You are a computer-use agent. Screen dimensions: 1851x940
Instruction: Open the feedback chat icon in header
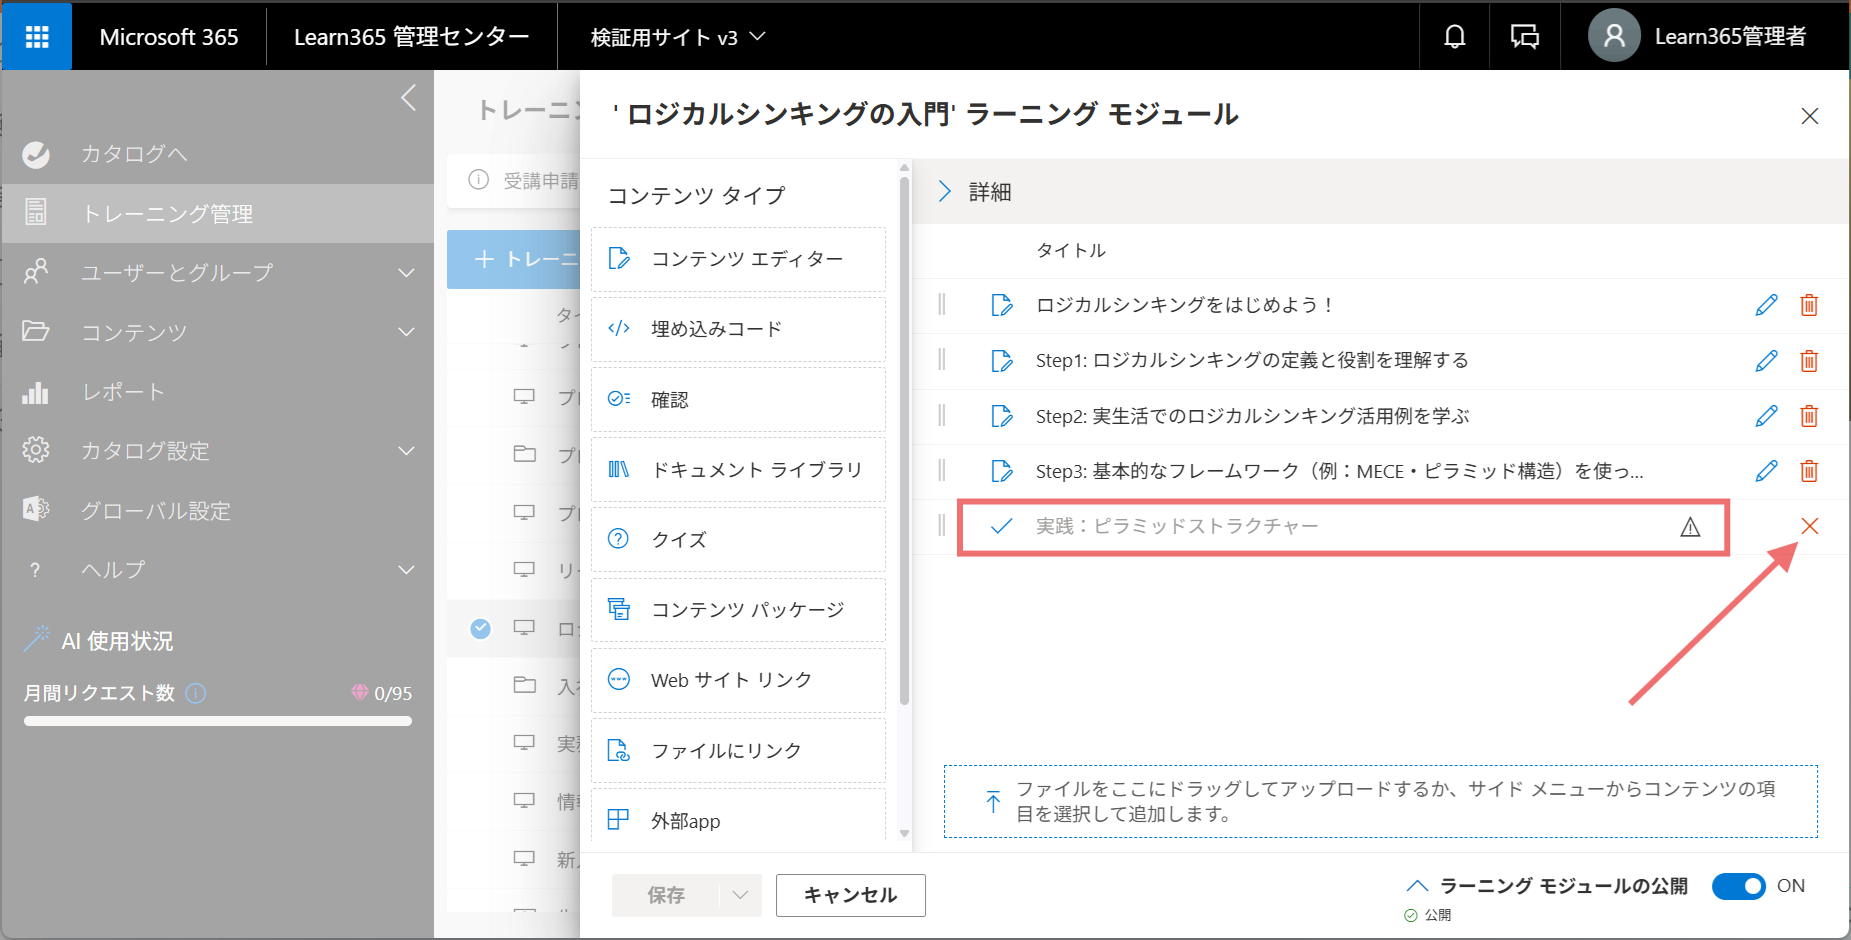point(1525,37)
